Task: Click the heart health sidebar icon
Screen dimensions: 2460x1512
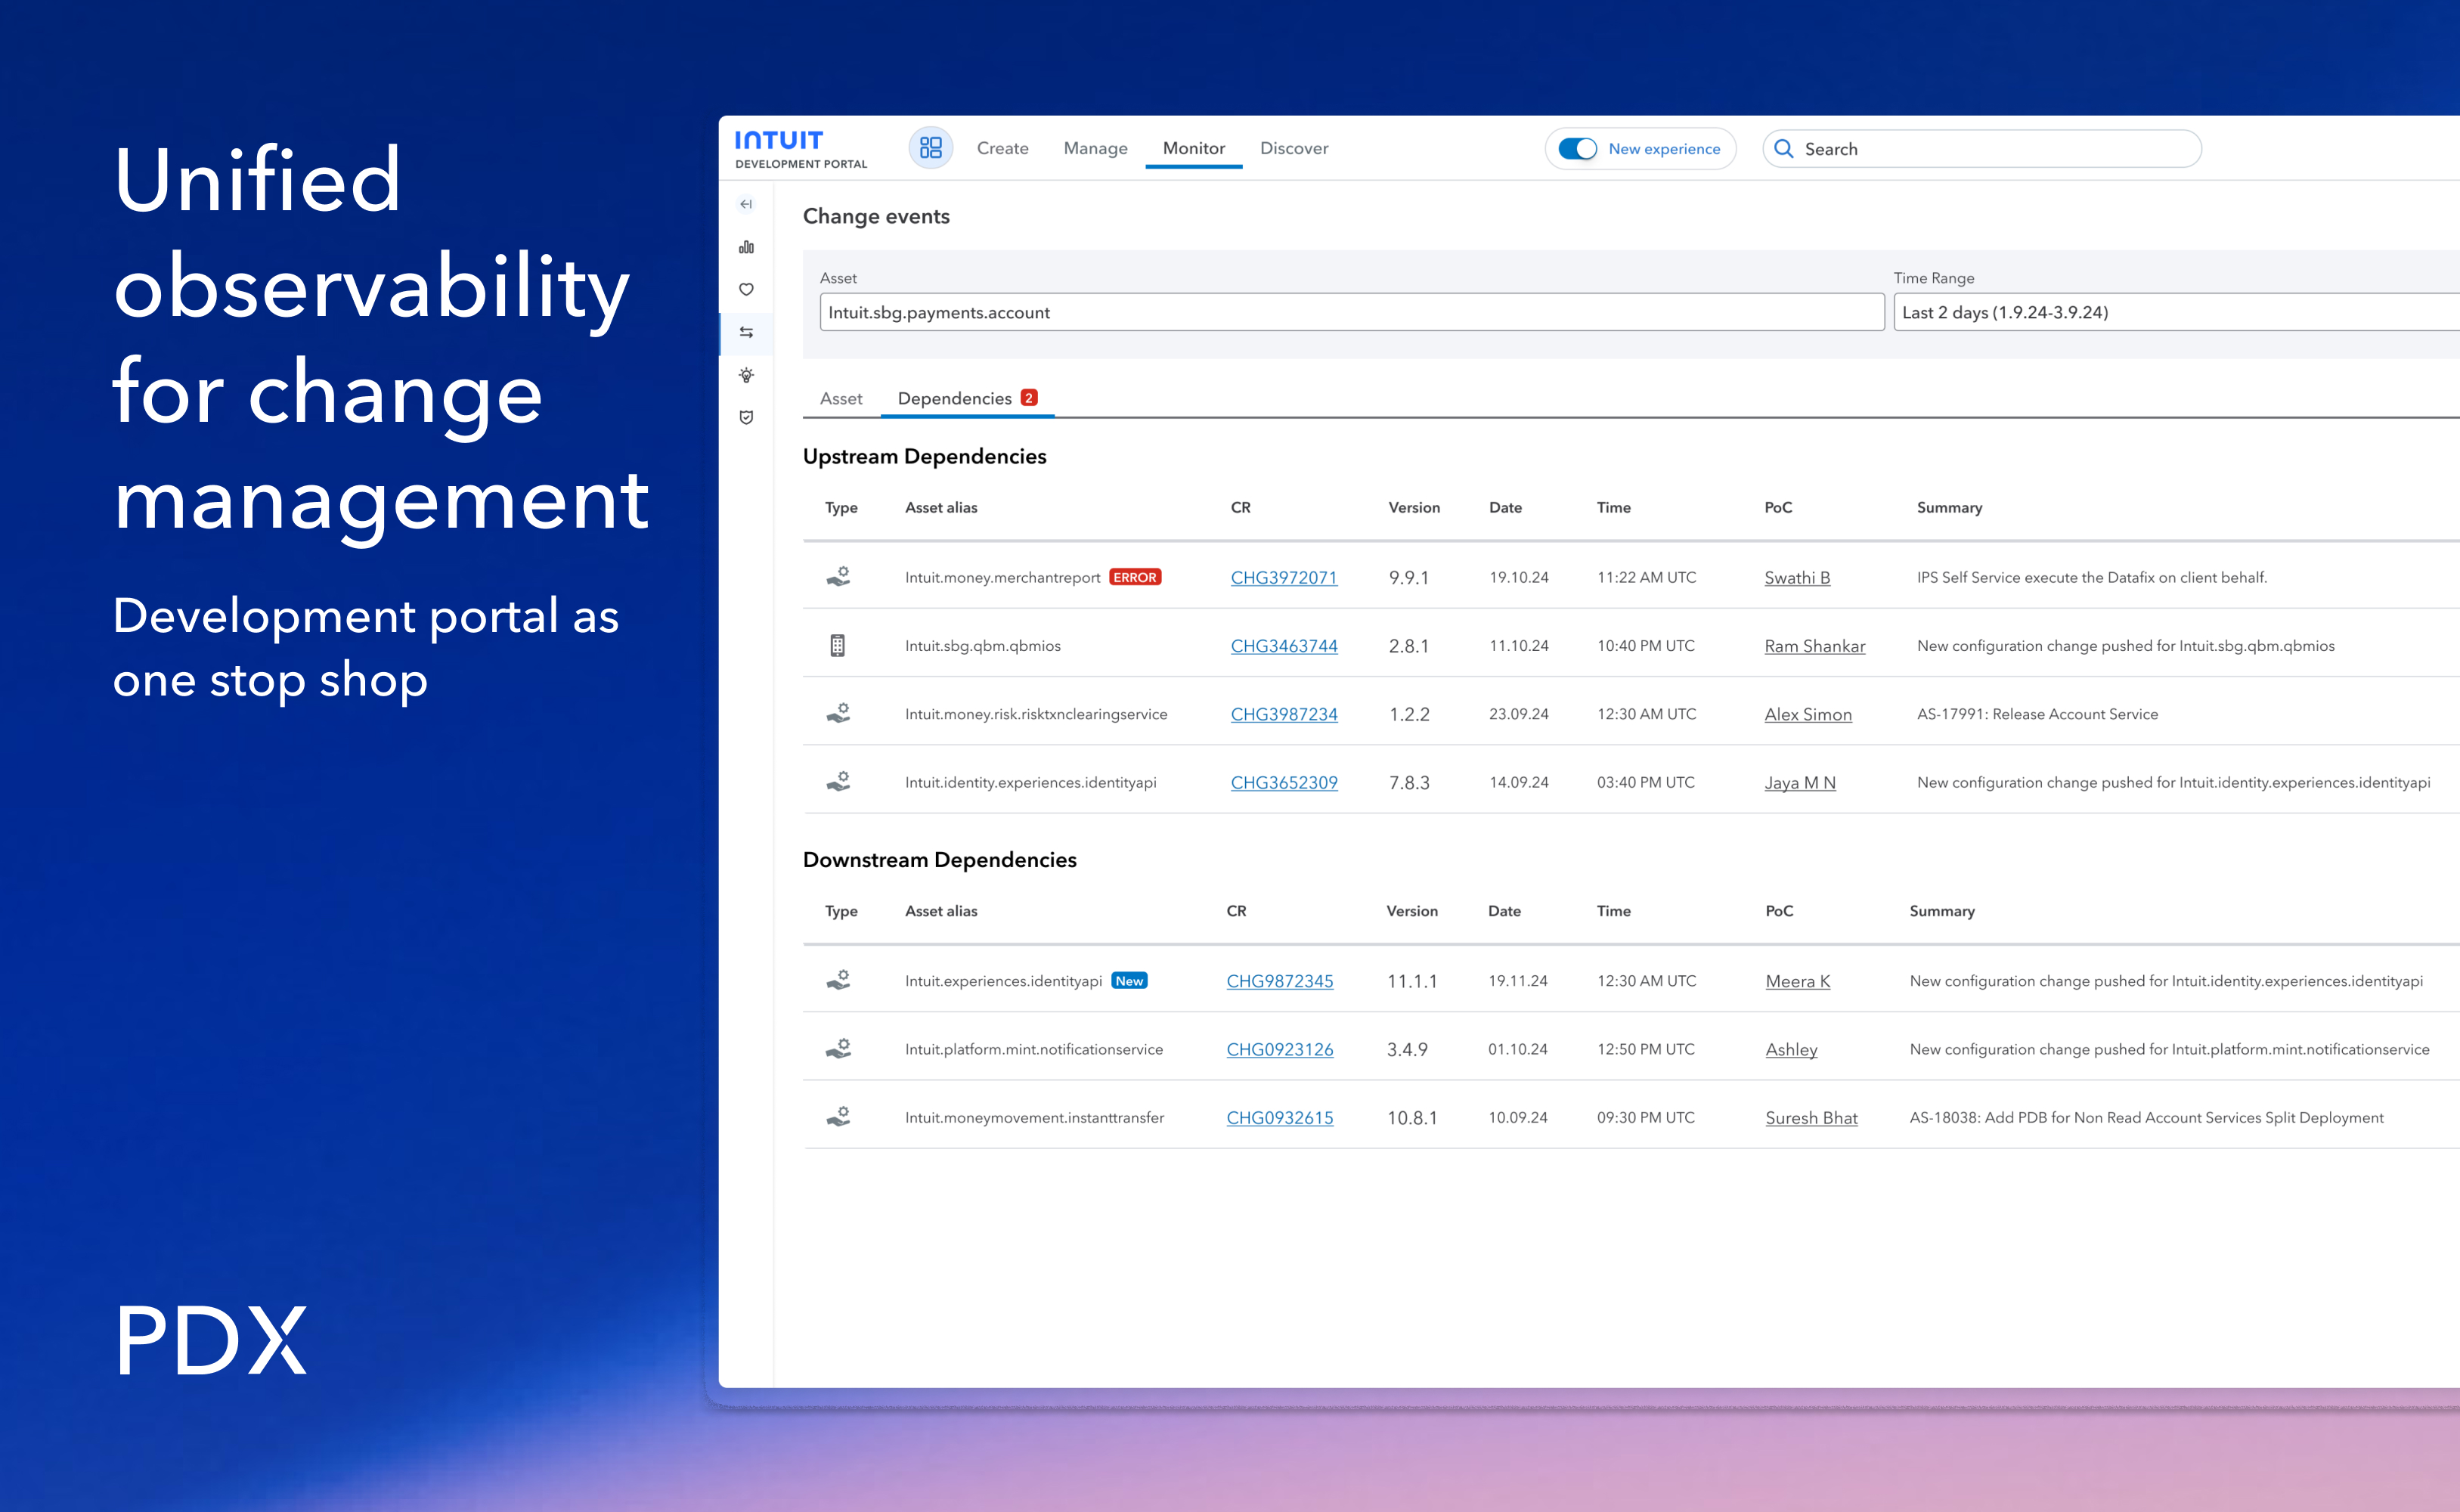Action: coord(746,290)
